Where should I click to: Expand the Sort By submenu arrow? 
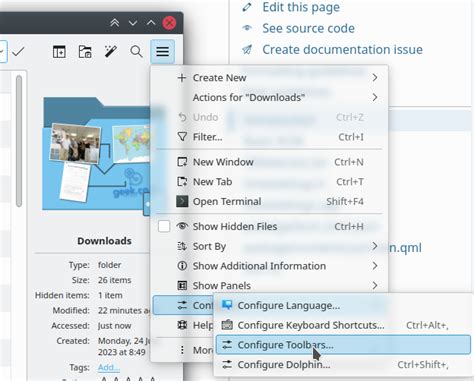click(x=375, y=246)
